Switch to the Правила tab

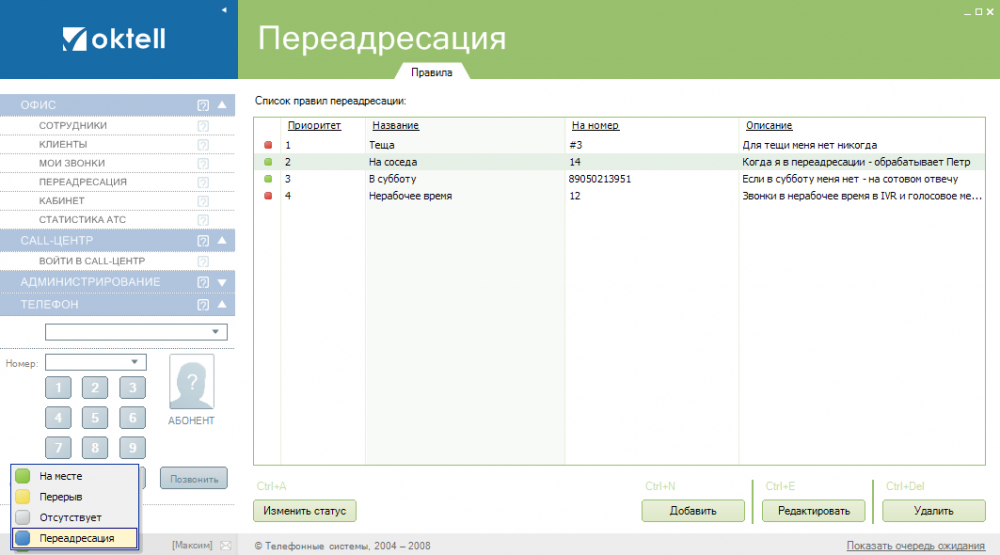point(431,72)
